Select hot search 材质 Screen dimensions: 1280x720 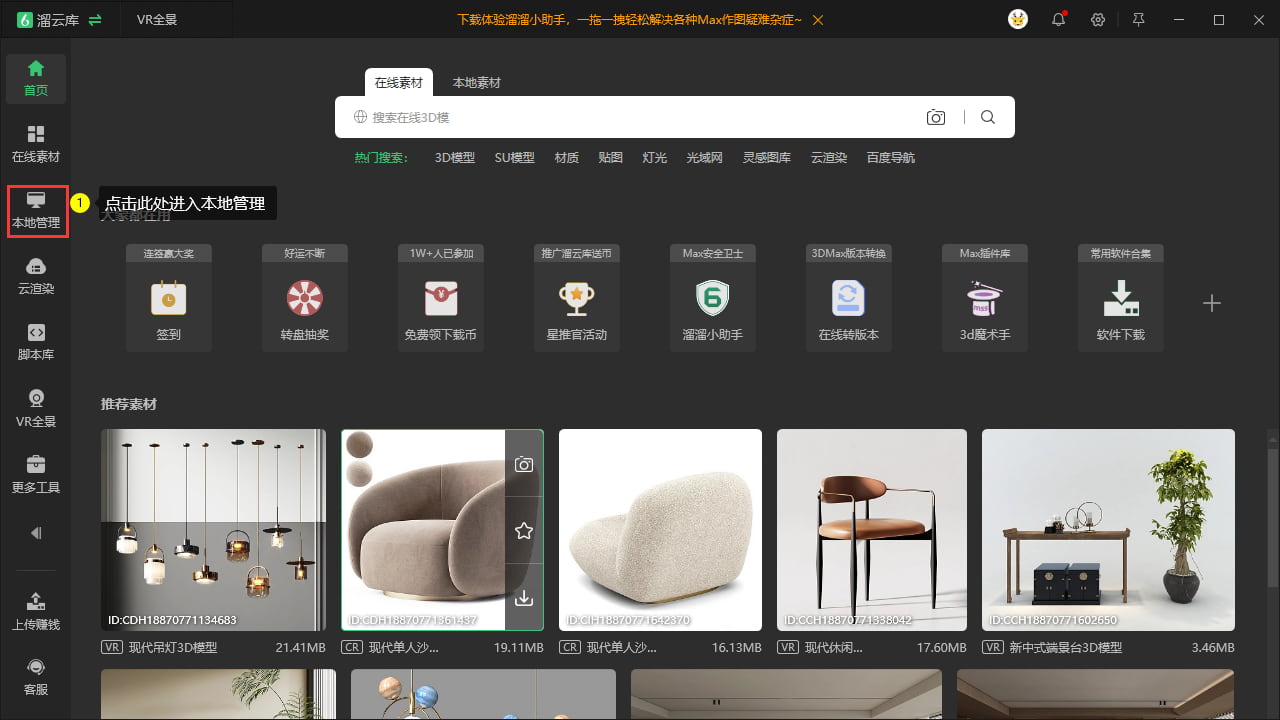click(567, 158)
